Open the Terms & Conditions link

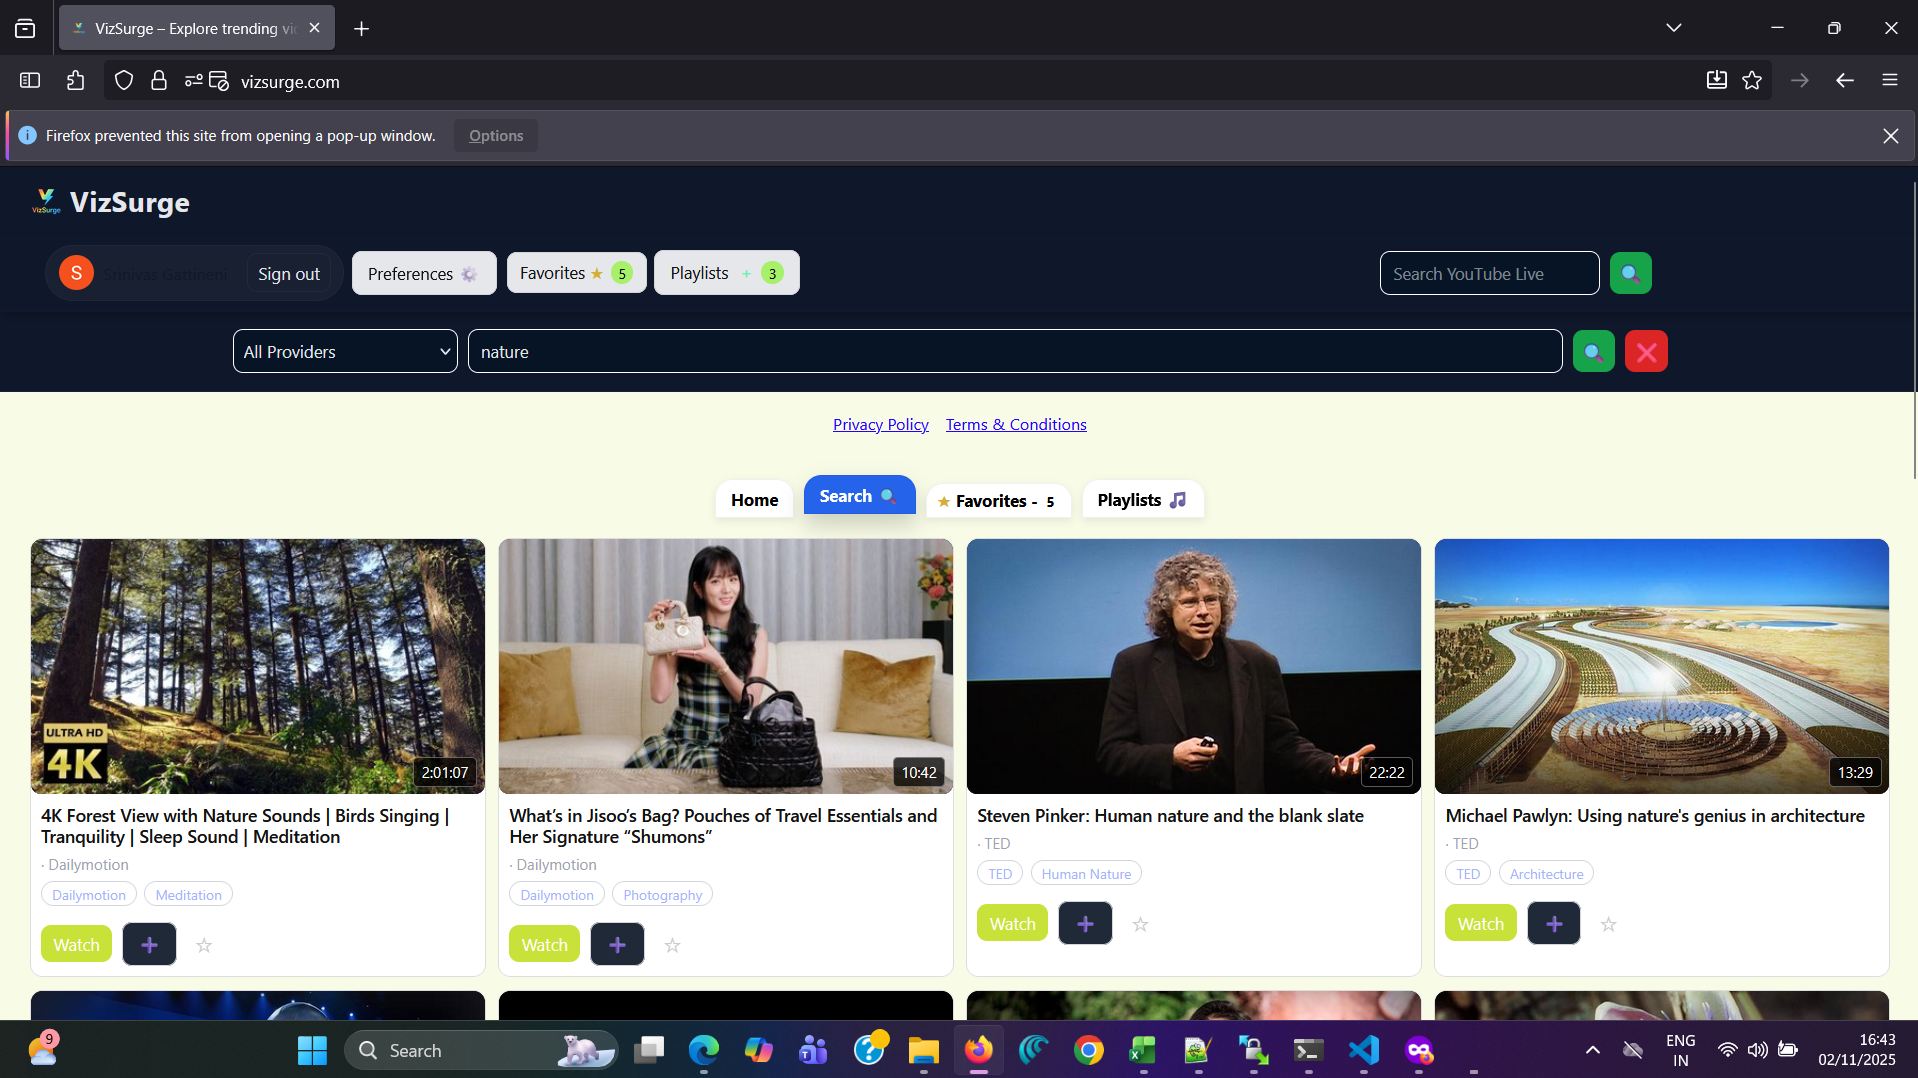coord(1016,424)
